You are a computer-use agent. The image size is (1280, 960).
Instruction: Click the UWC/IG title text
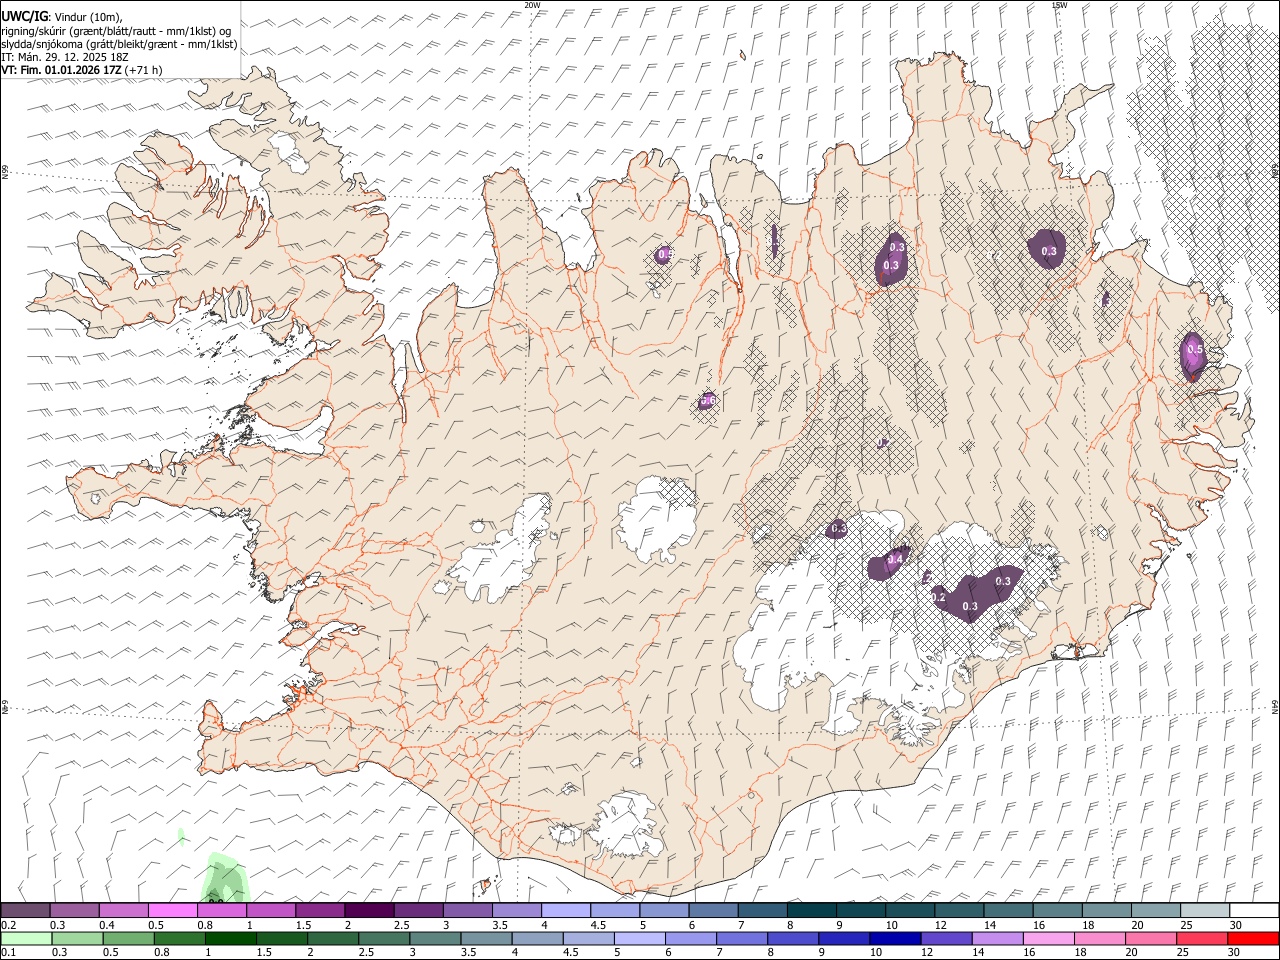[x=24, y=16]
